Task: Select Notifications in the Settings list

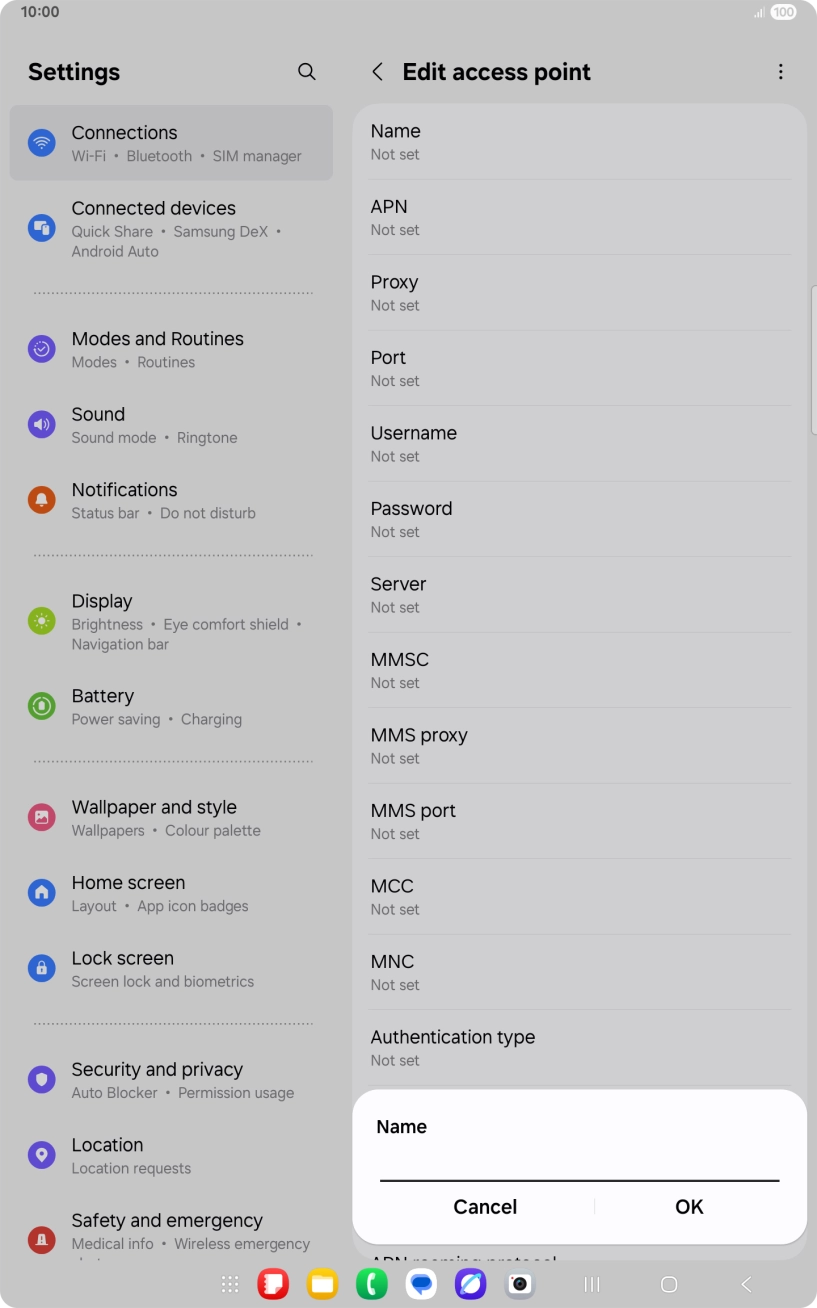Action: click(x=171, y=500)
